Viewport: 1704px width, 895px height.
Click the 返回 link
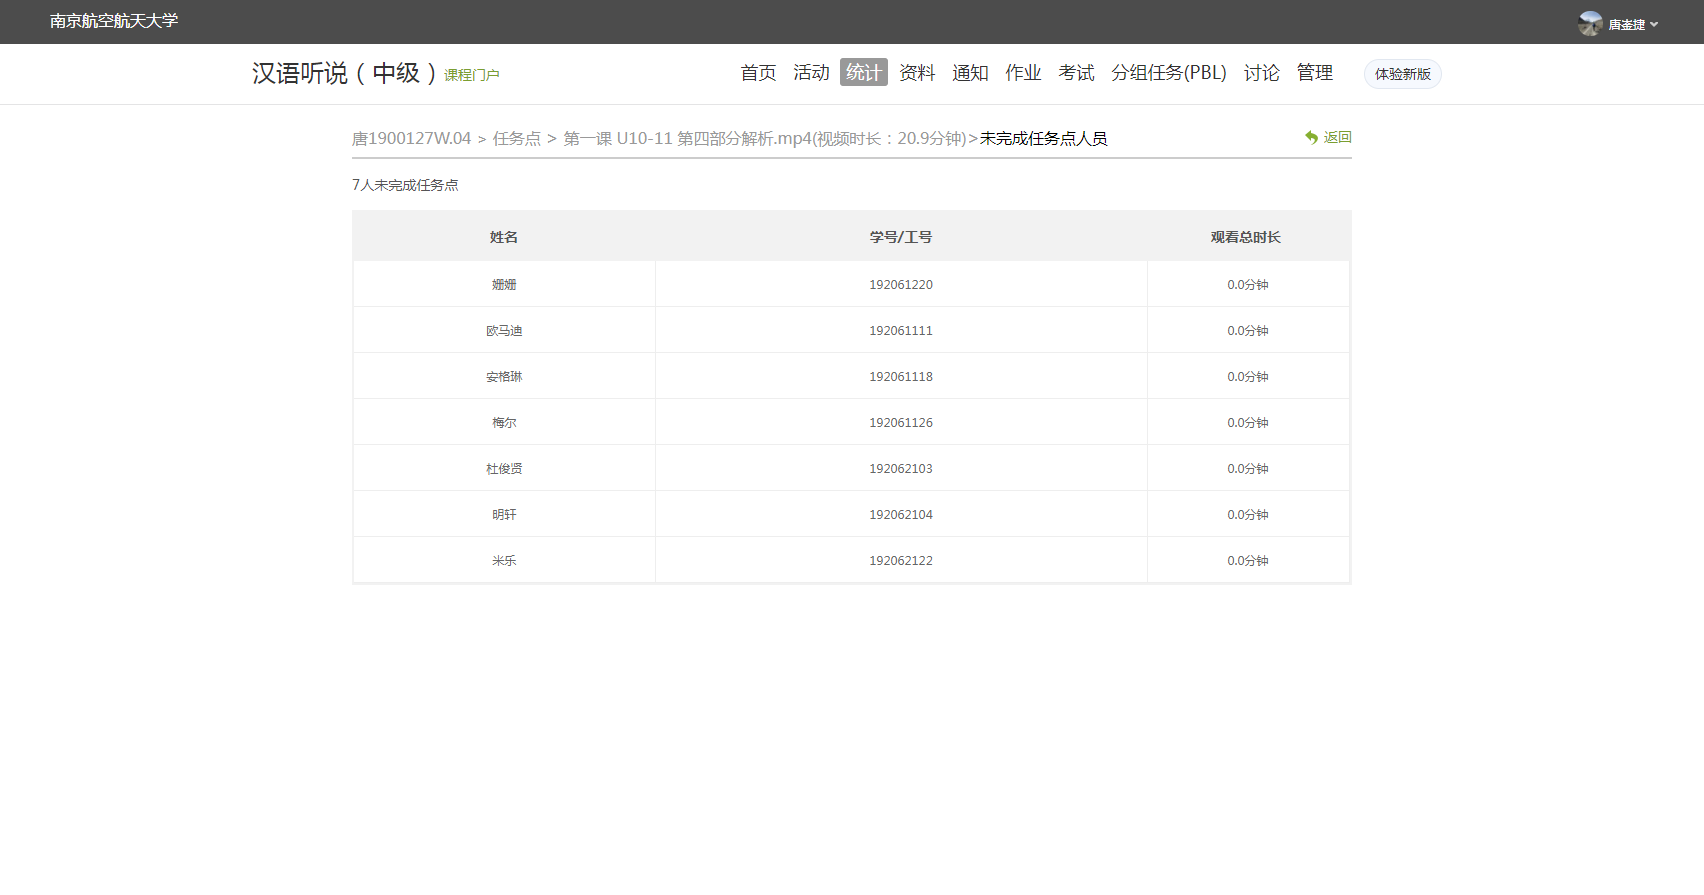(1337, 138)
